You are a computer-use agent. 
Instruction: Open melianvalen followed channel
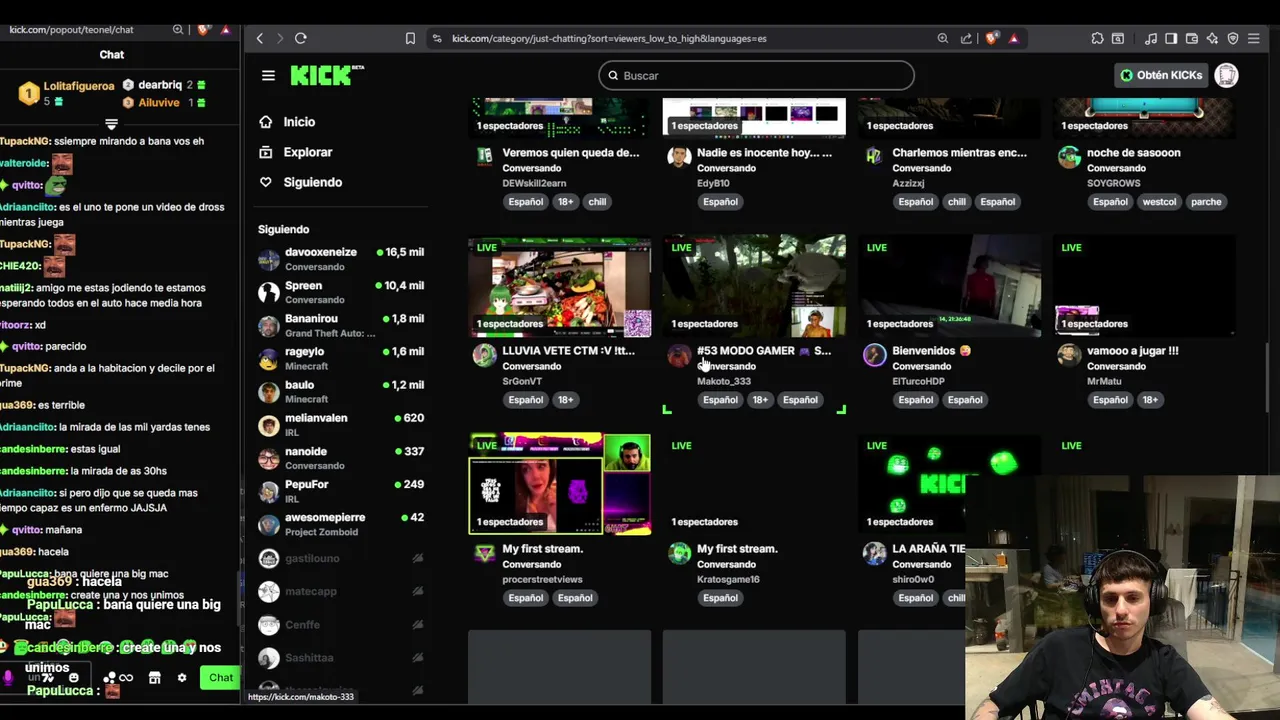pos(341,425)
